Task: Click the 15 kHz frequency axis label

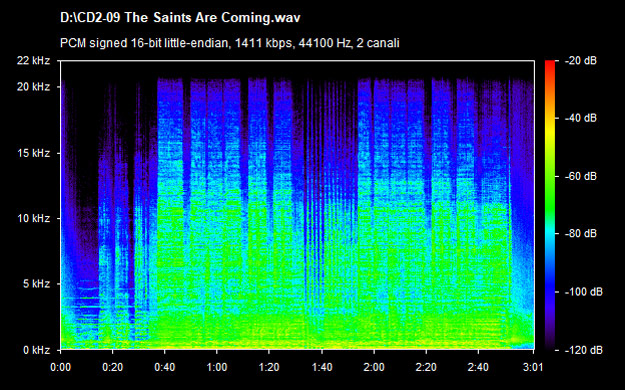Action: coord(33,153)
